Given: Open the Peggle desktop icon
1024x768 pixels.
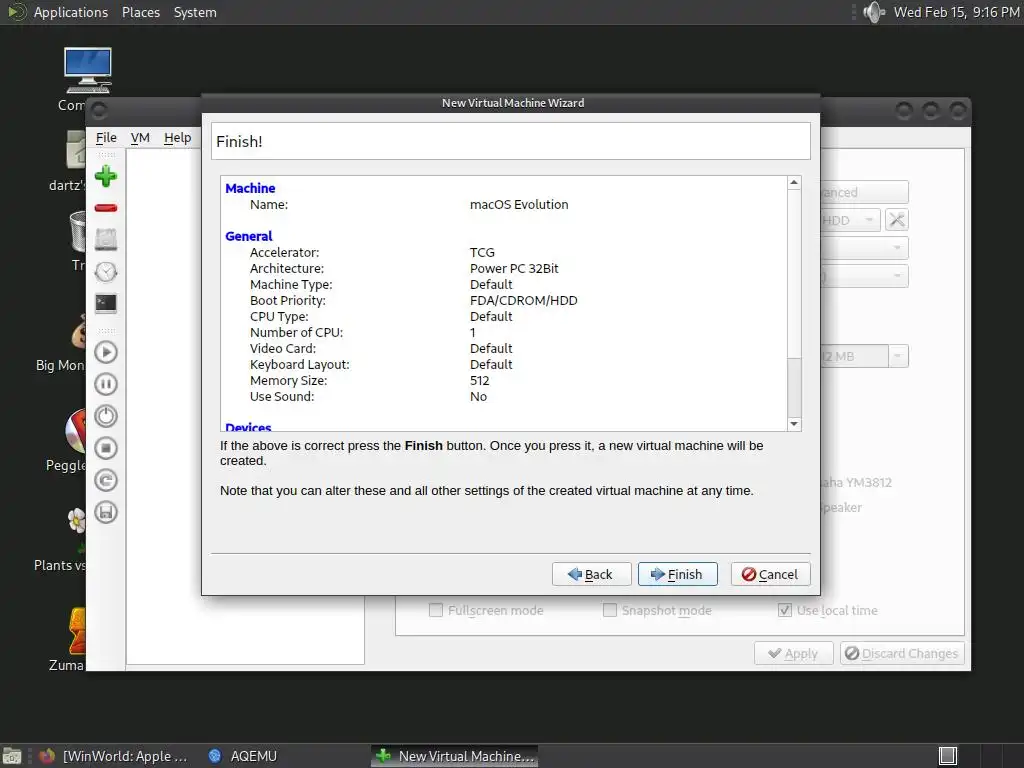Looking at the screenshot, I should 76,431.
